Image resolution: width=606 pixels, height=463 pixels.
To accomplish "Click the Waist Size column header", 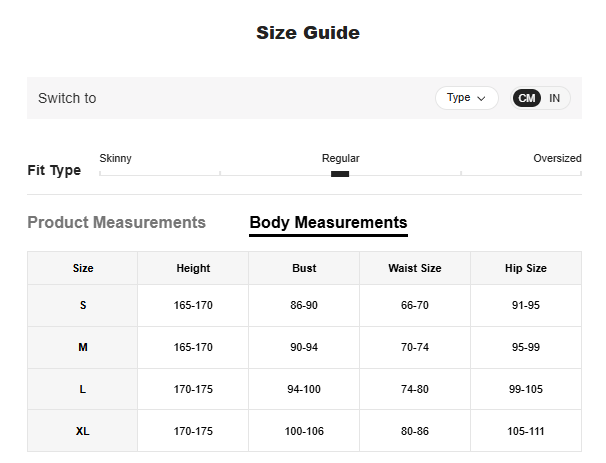I will tap(414, 268).
